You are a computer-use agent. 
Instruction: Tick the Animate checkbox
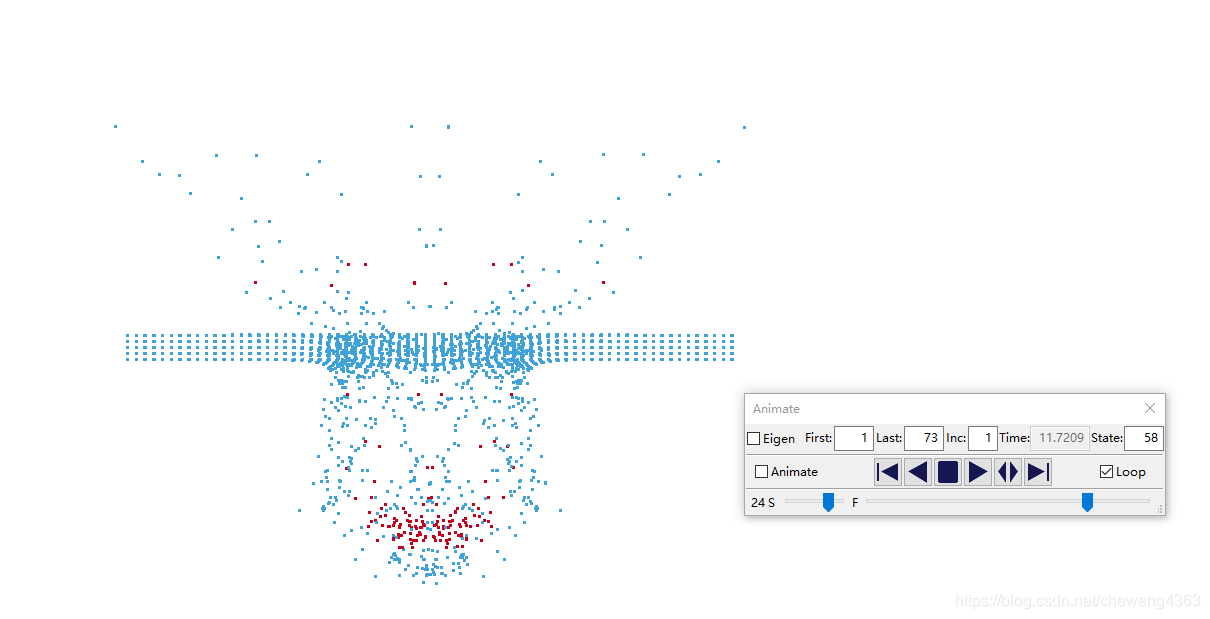(x=762, y=471)
